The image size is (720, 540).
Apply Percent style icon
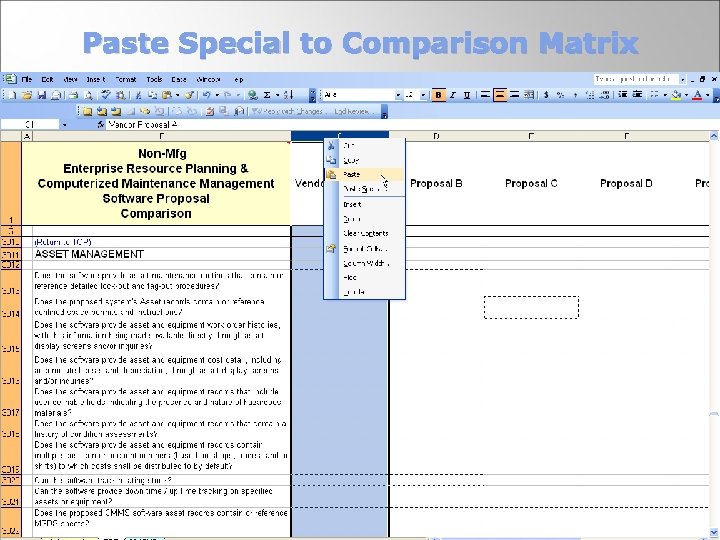coord(560,95)
